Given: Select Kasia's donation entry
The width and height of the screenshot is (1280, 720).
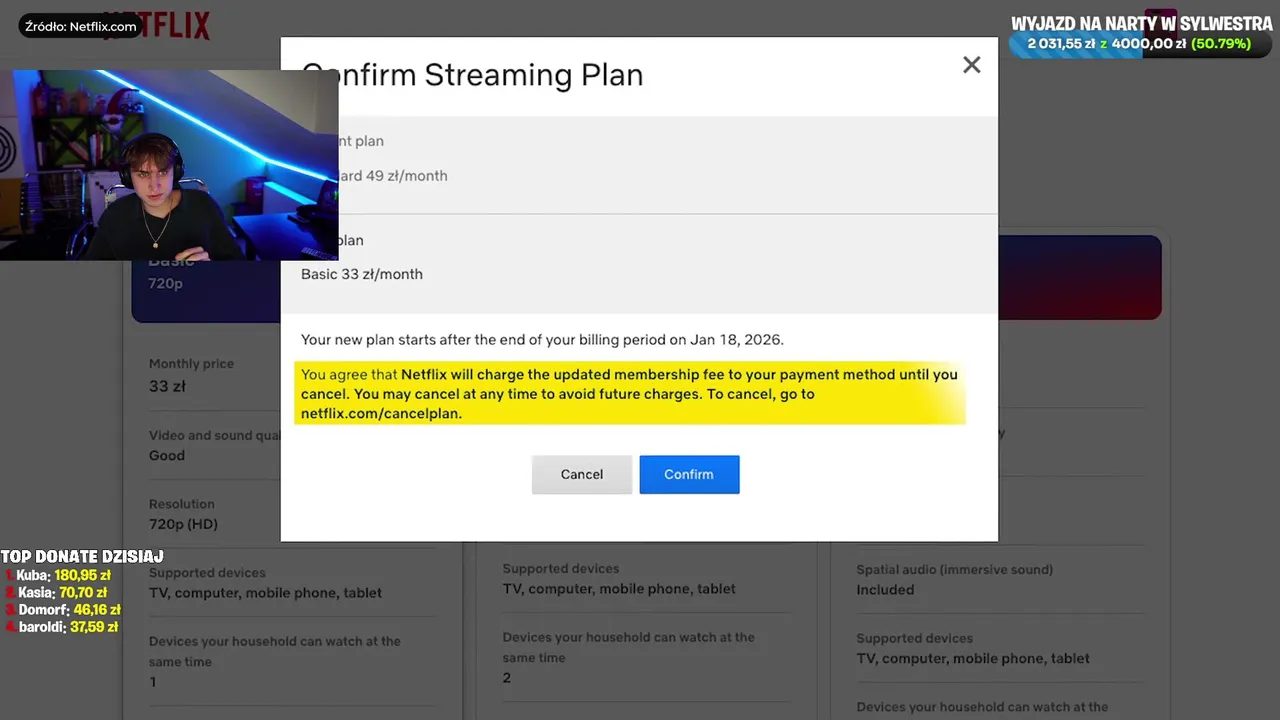Looking at the screenshot, I should click(62, 592).
